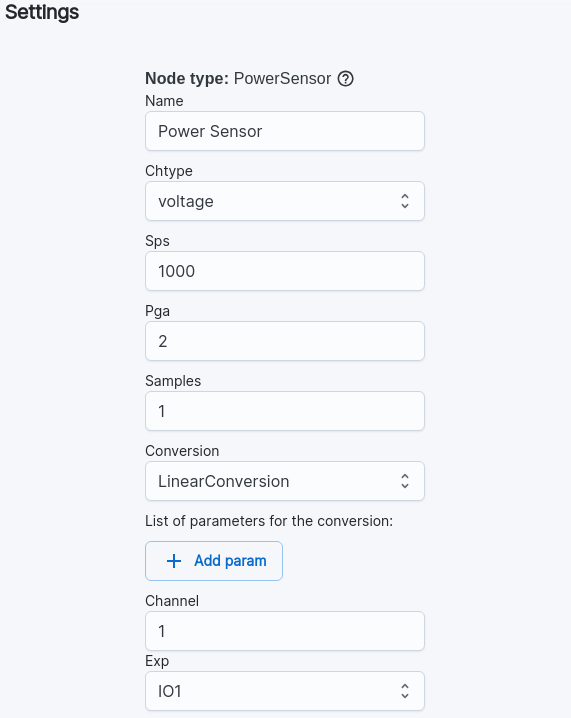571x718 pixels.
Task: Open the Conversion dropdown showing LinearConversion
Action: (x=285, y=481)
